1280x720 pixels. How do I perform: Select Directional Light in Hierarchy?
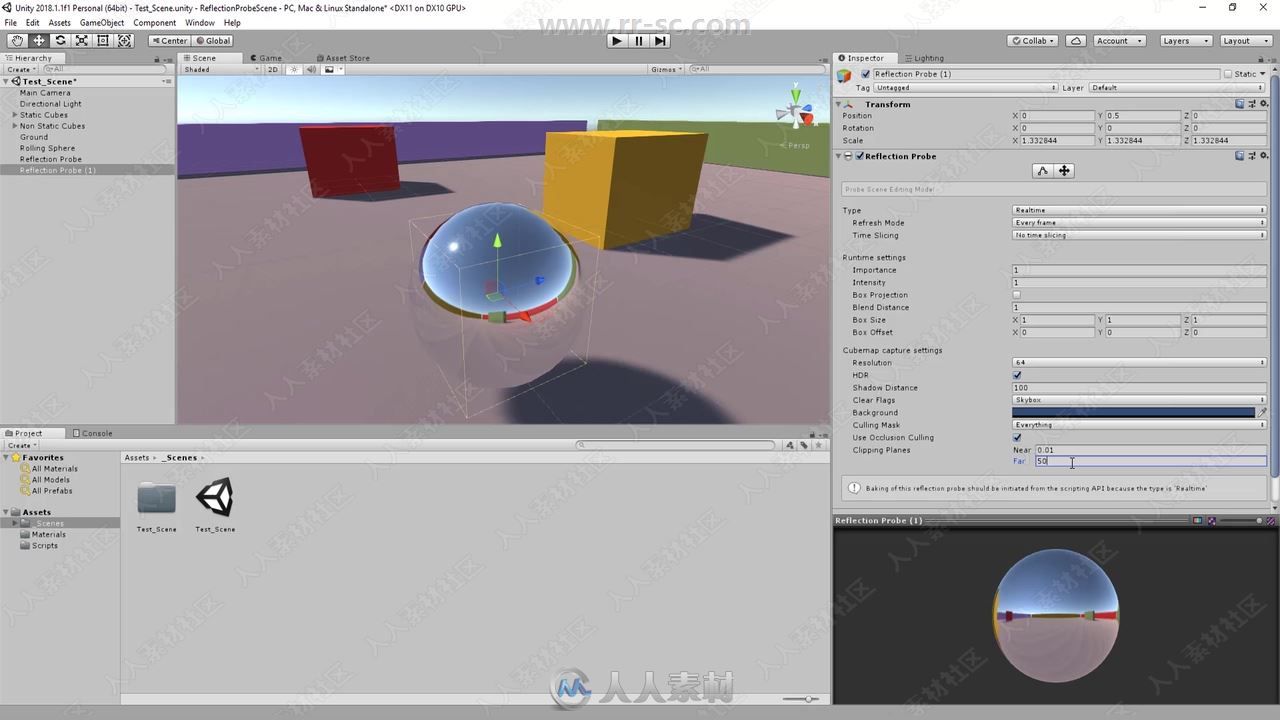coord(51,104)
